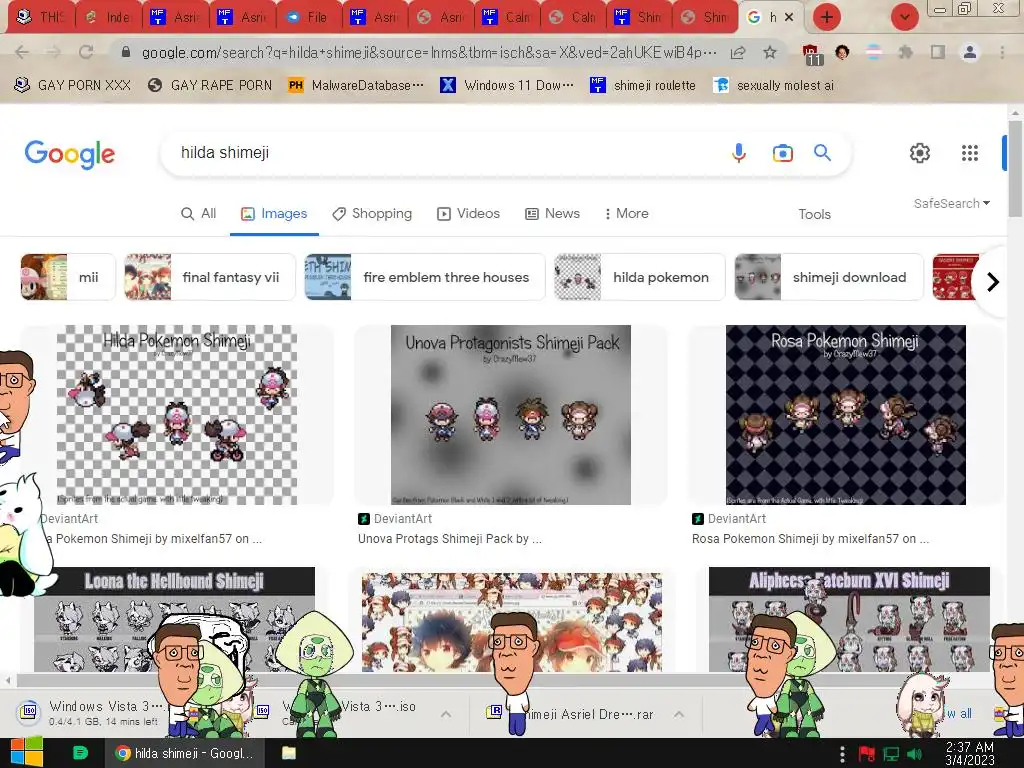Open Chrome three-dot menu
The height and width of the screenshot is (768, 1024).
tap(1002, 52)
